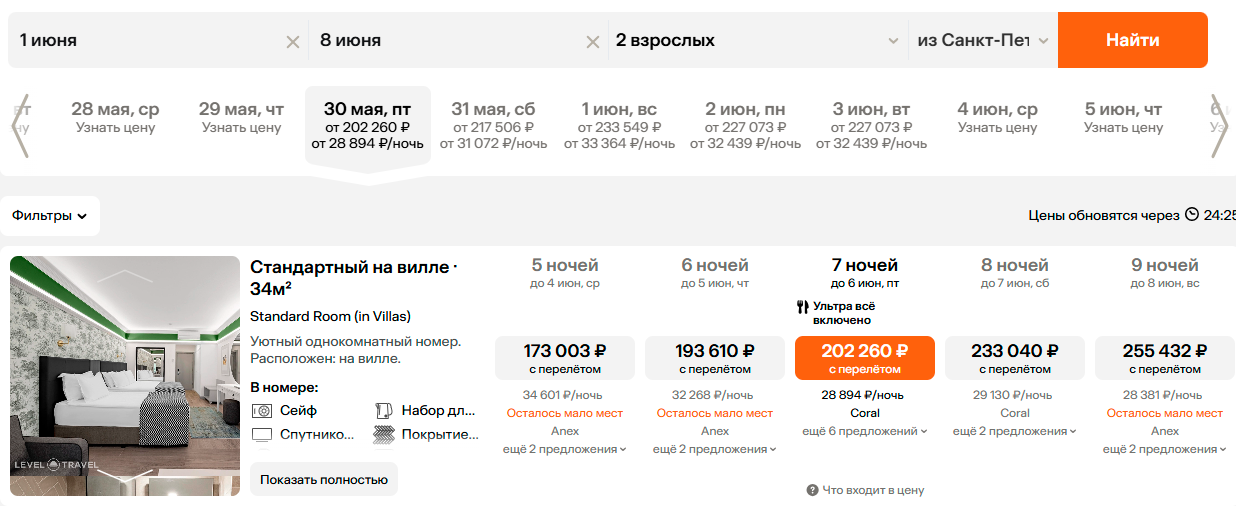Image resolution: width=1236 pixels, height=506 pixels.
Task: Click the satellite TV amenity icon
Action: (262, 435)
